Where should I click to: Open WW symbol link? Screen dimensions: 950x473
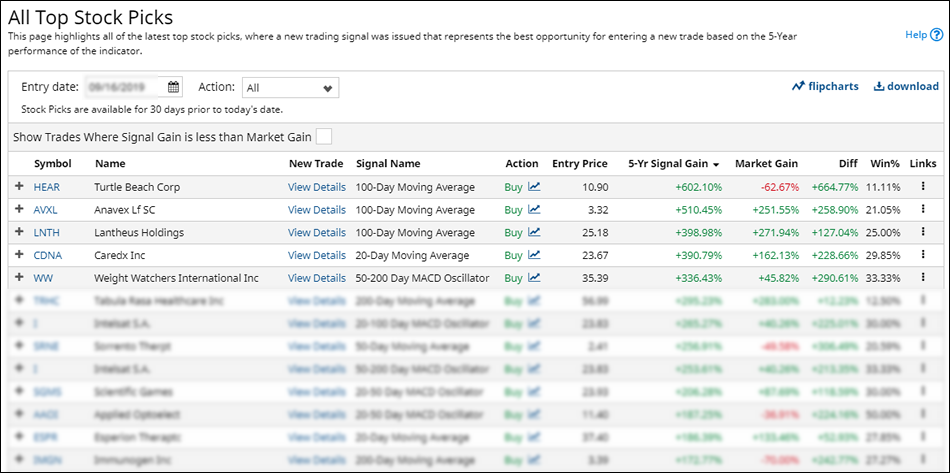(42, 278)
